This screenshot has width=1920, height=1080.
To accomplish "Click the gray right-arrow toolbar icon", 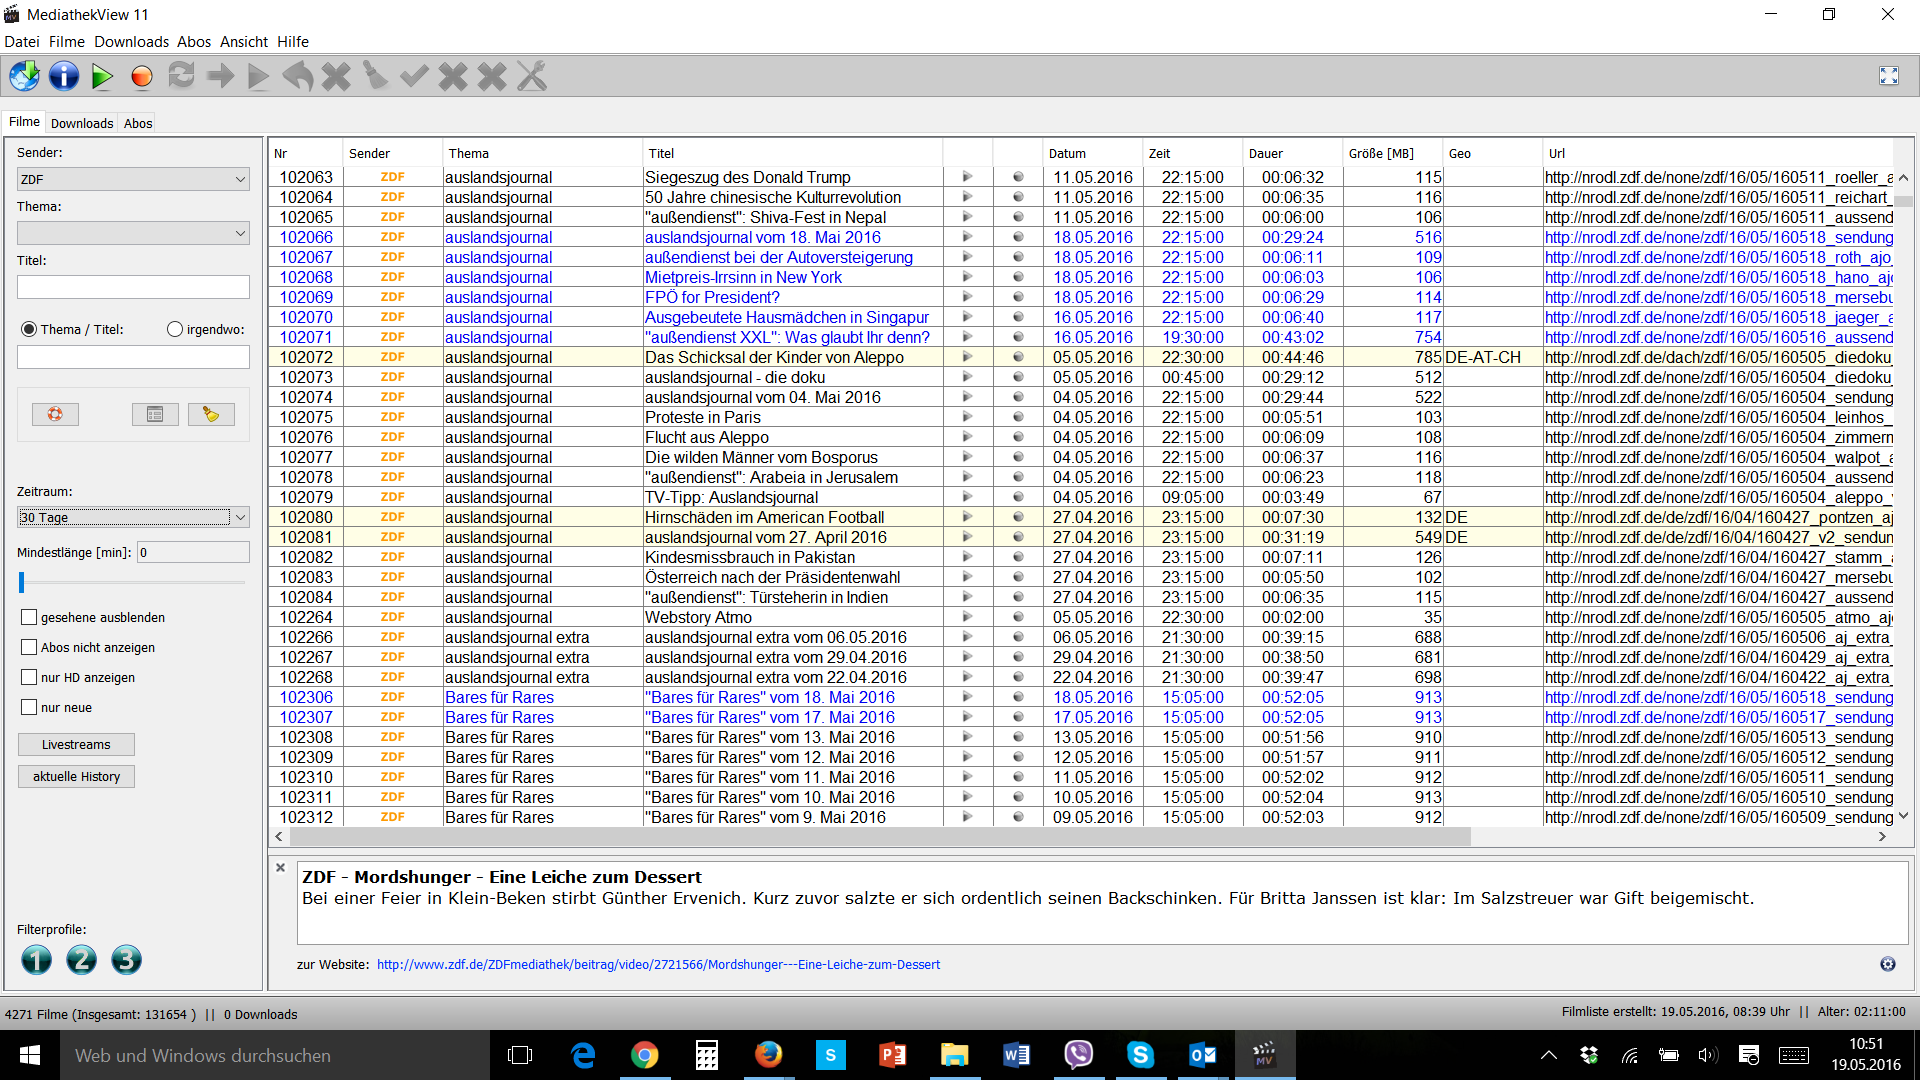I will pyautogui.click(x=220, y=76).
